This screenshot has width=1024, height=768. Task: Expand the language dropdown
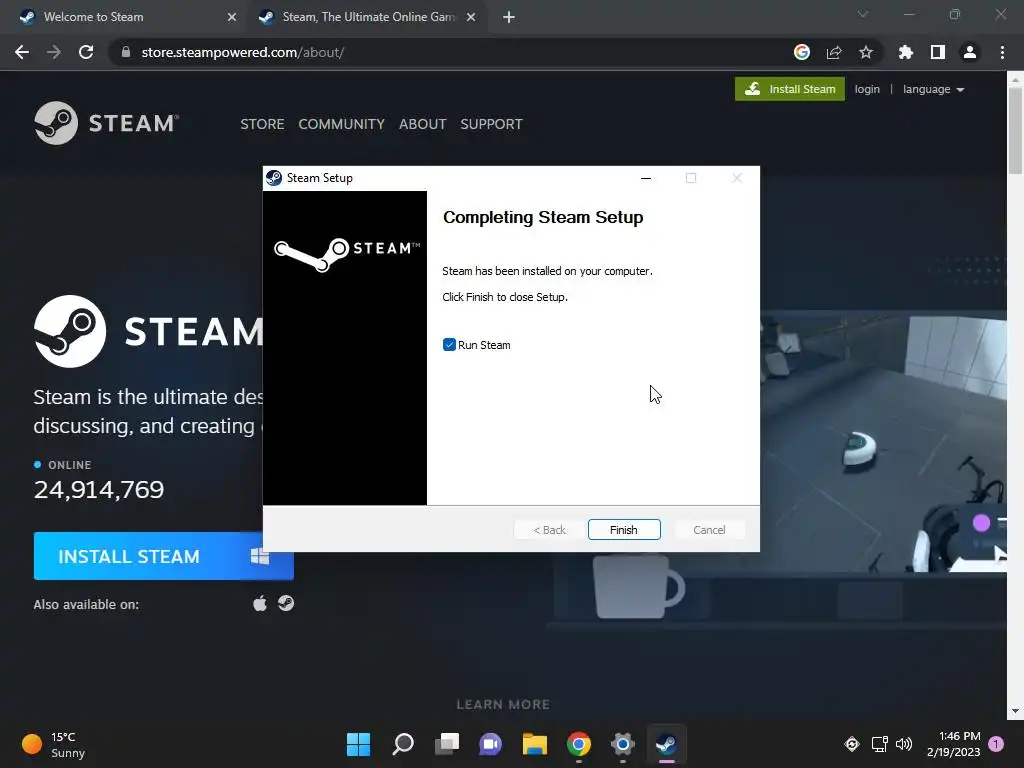click(x=933, y=89)
